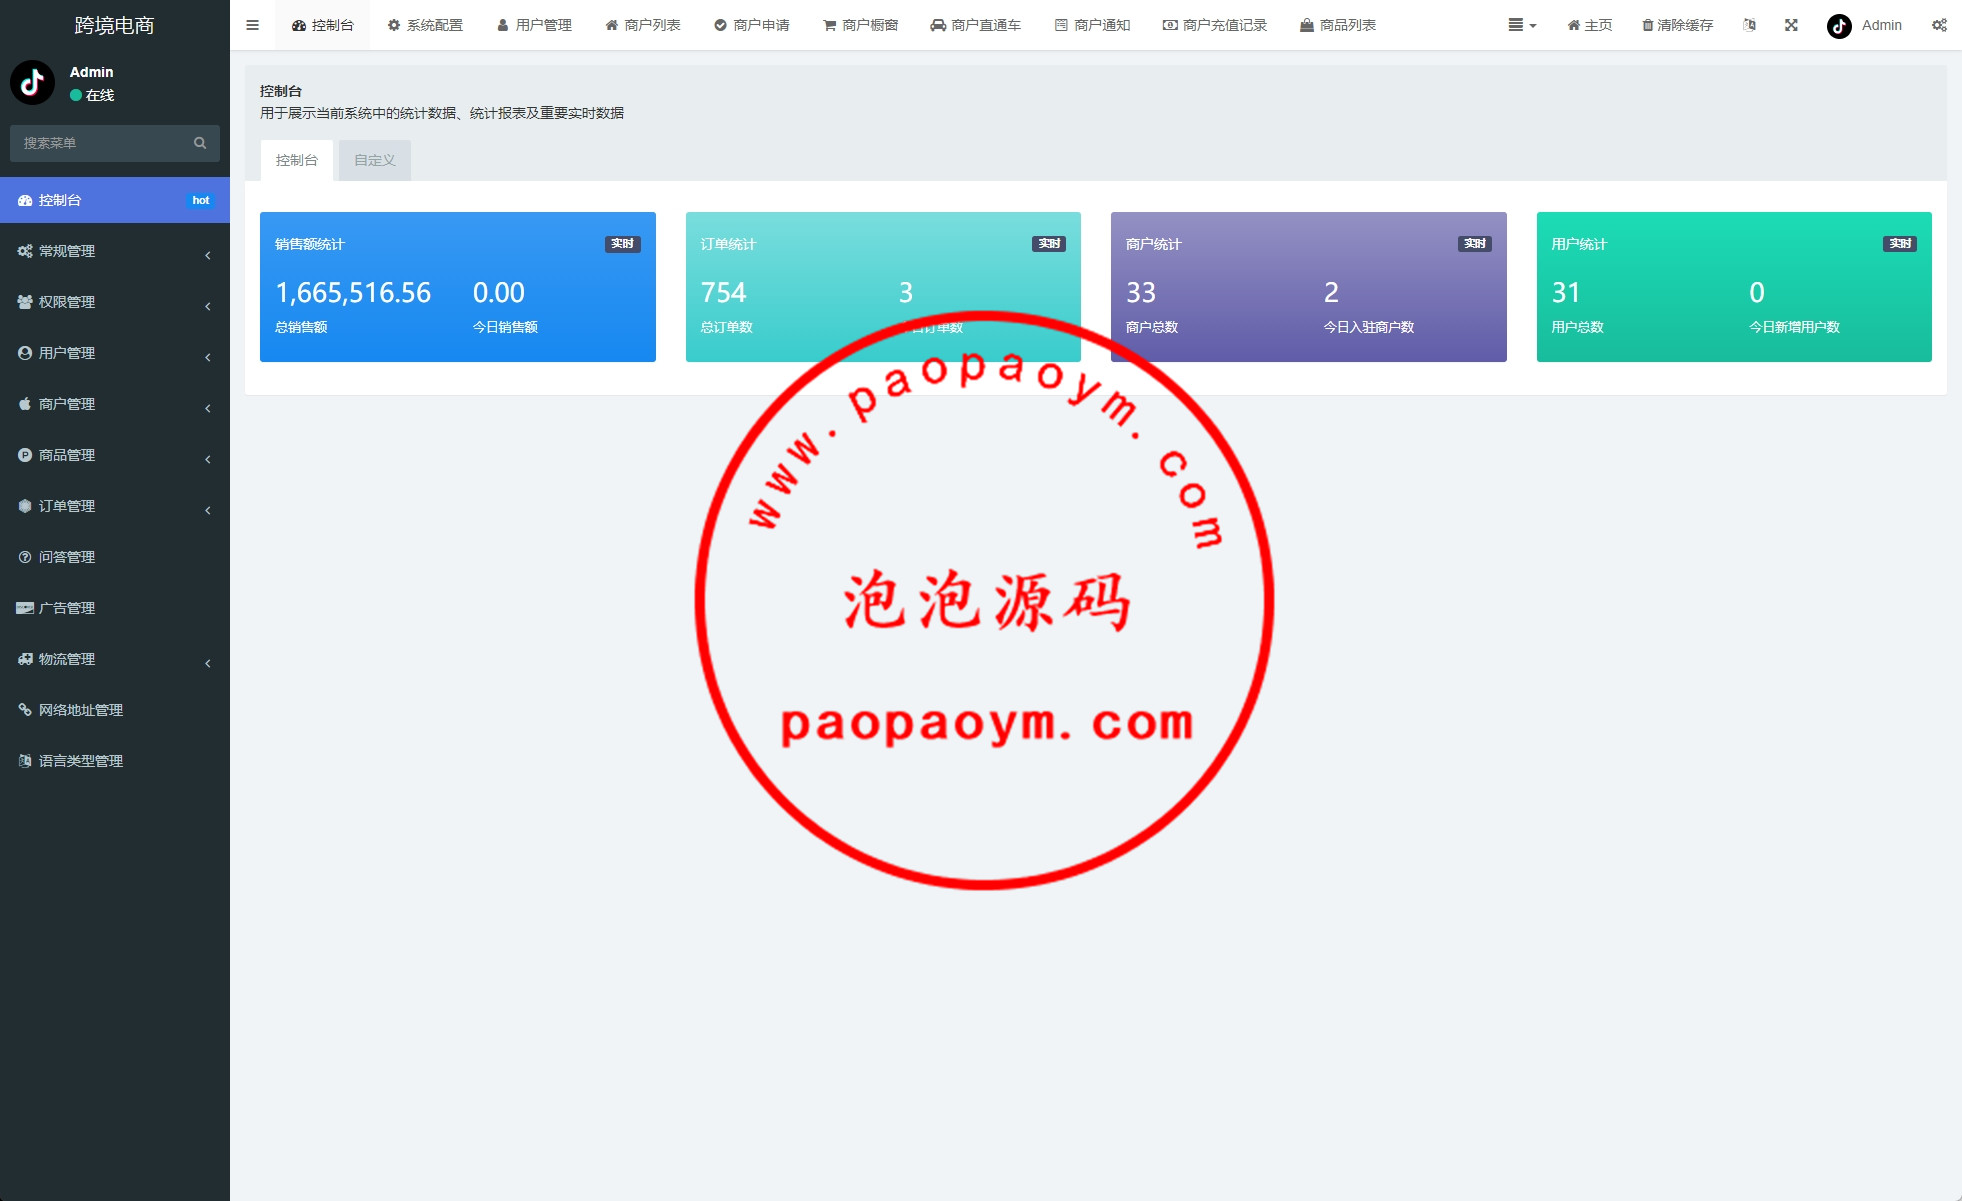This screenshot has height=1201, width=1962.
Task: Go to 主页 home link
Action: (x=1590, y=25)
